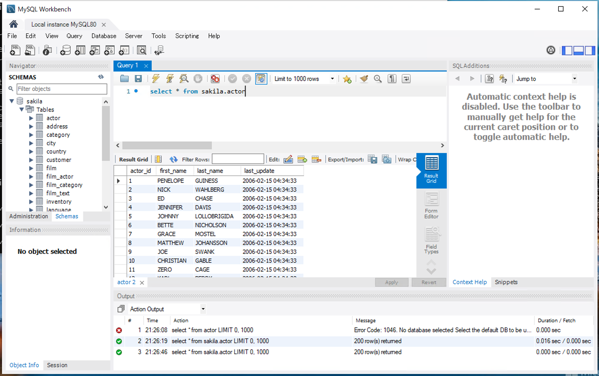Select the Result Grid view panel button
Viewport: 599px width, 376px height.
431,170
